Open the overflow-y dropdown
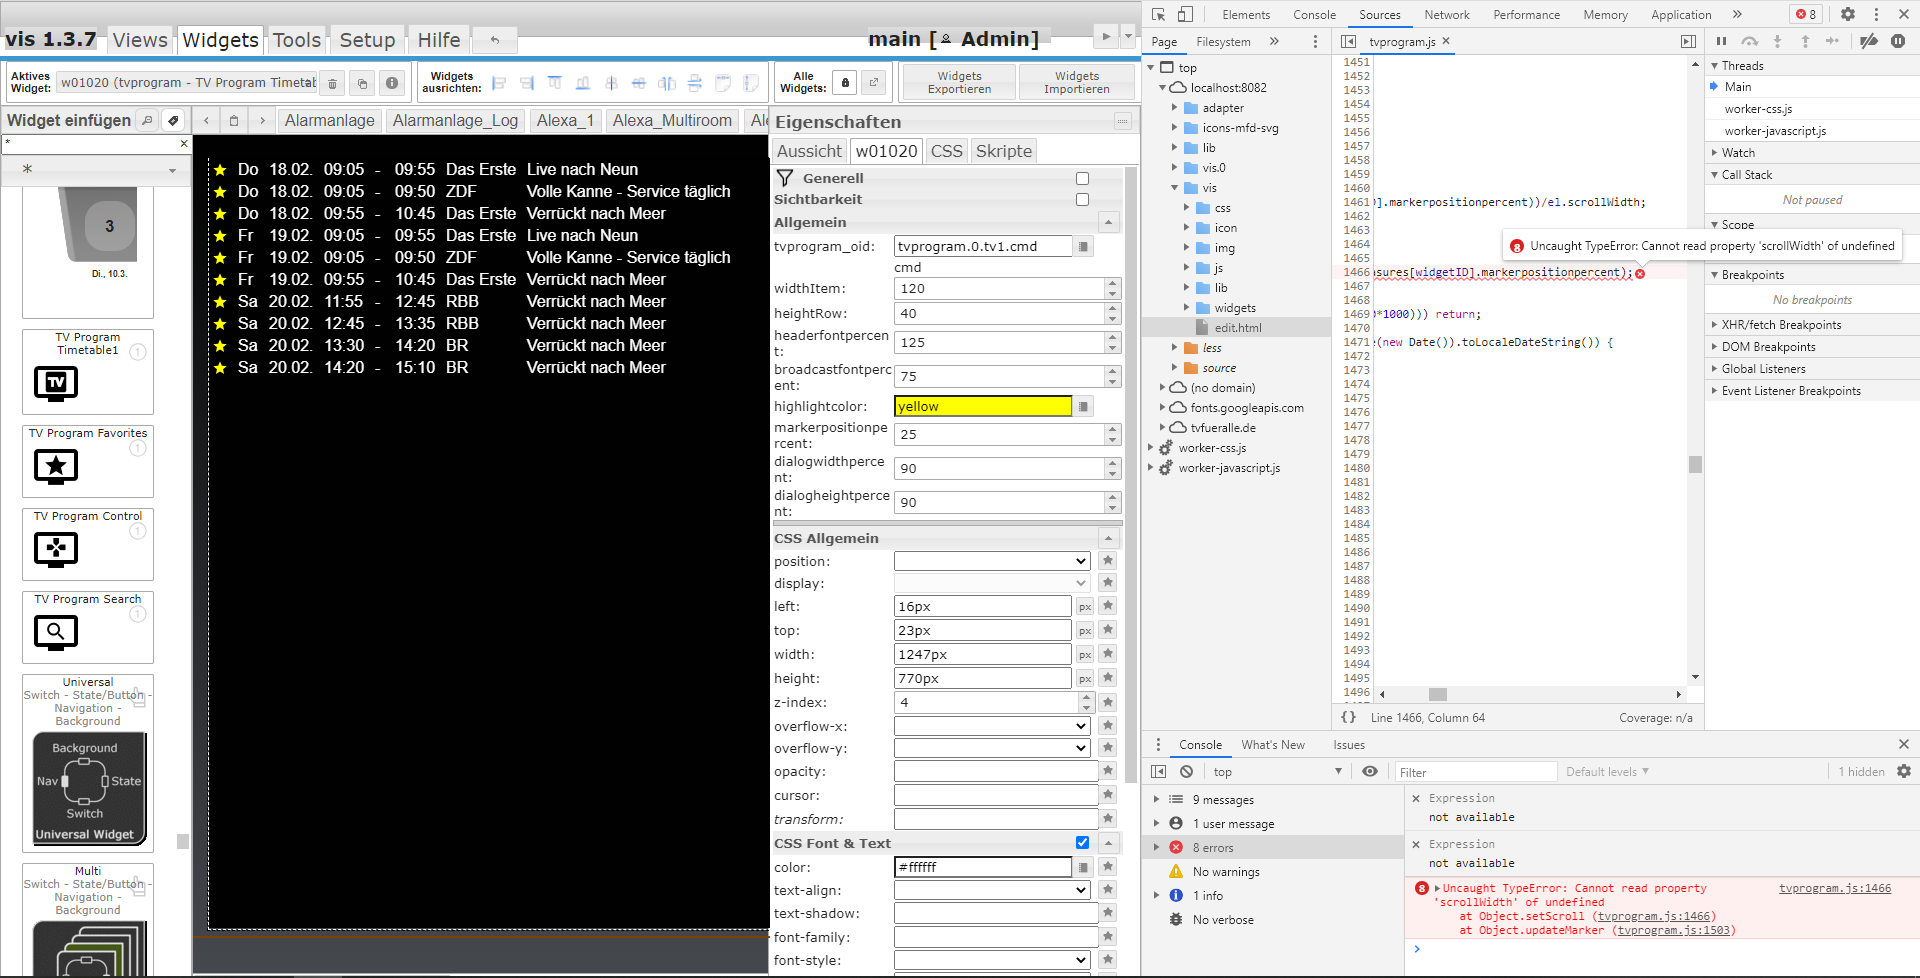This screenshot has width=1920, height=978. pyautogui.click(x=992, y=748)
